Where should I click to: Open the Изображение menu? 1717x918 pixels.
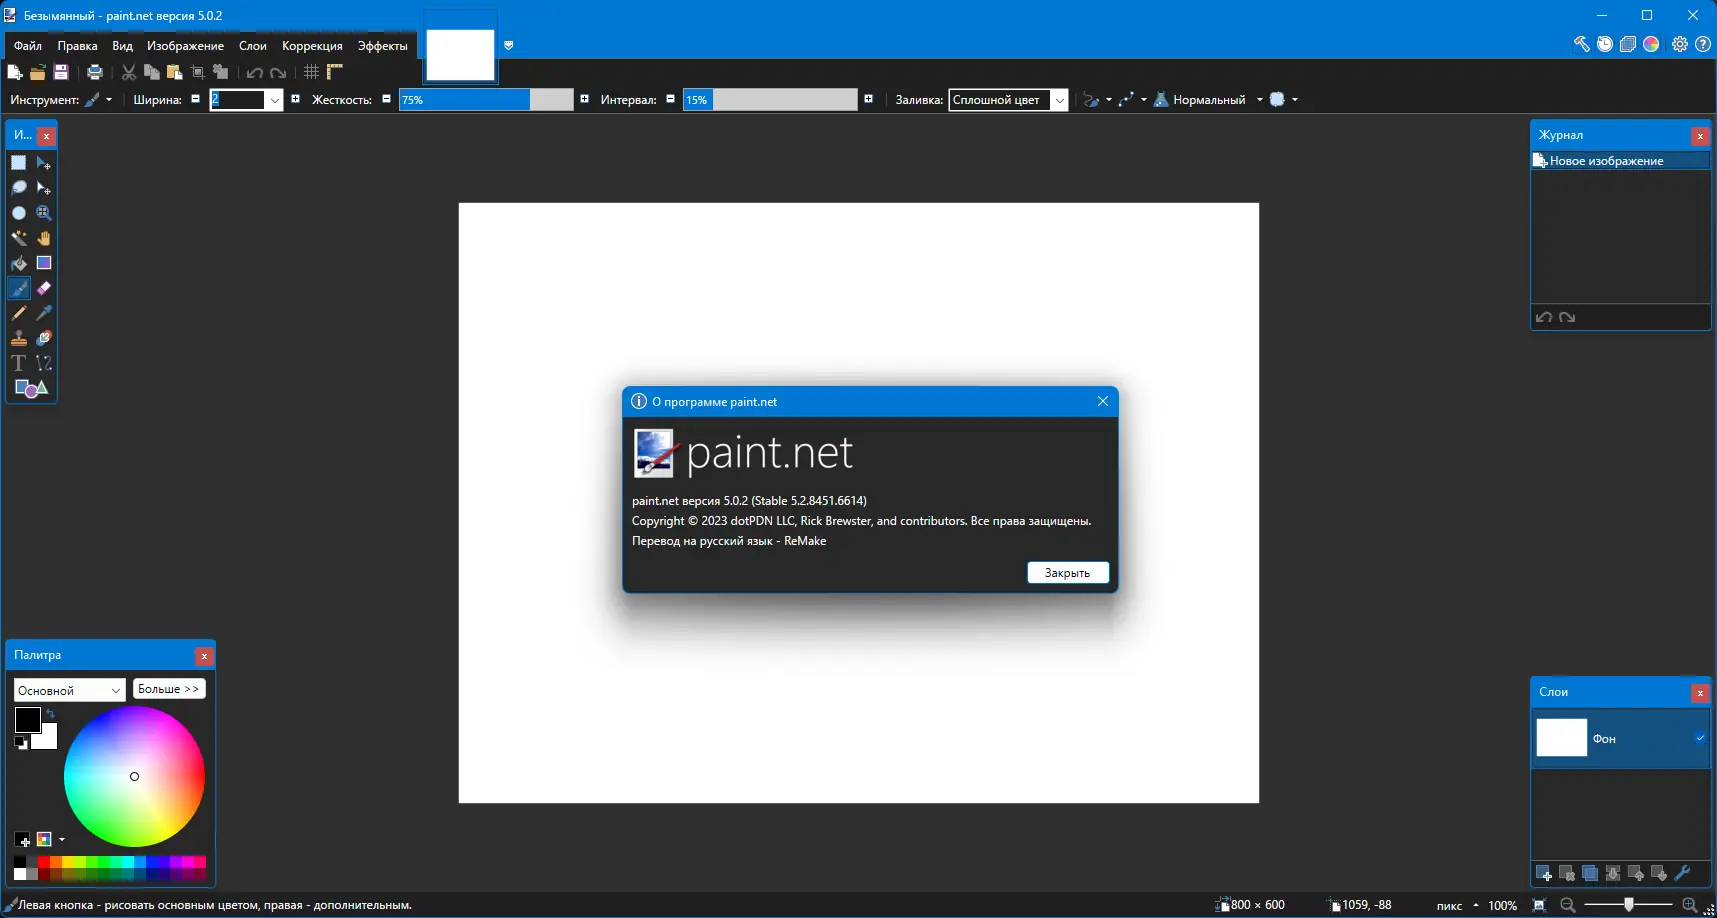coord(185,46)
